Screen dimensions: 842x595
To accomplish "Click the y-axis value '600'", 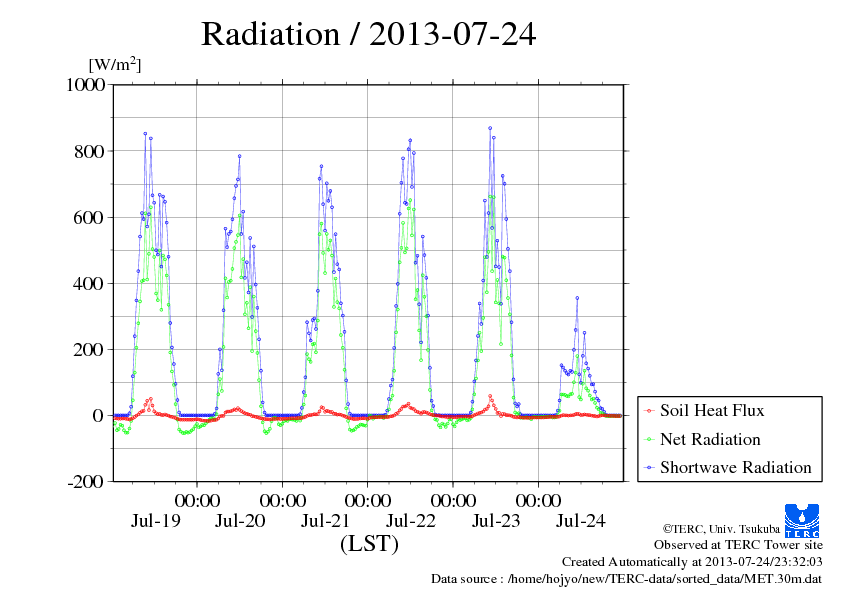I will [x=89, y=217].
